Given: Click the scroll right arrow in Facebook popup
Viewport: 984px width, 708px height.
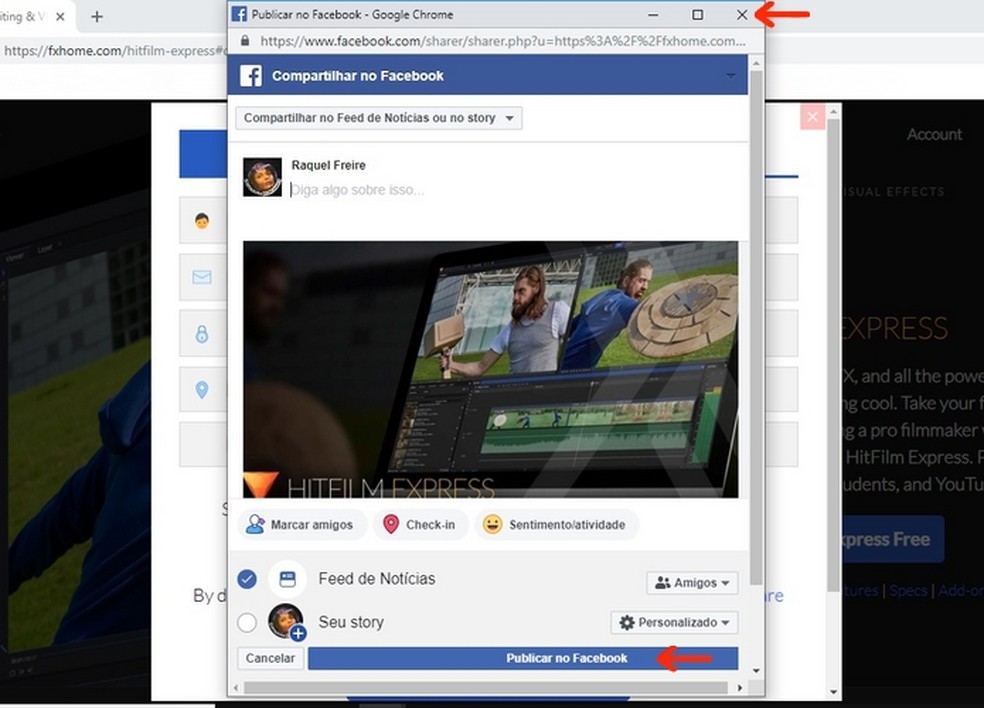Looking at the screenshot, I should pos(740,688).
